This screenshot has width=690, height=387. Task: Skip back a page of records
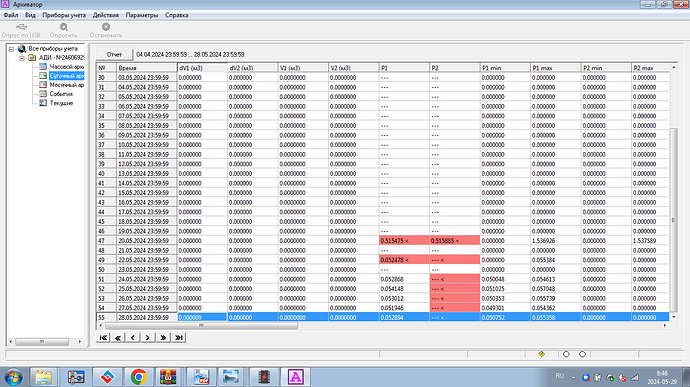click(118, 338)
